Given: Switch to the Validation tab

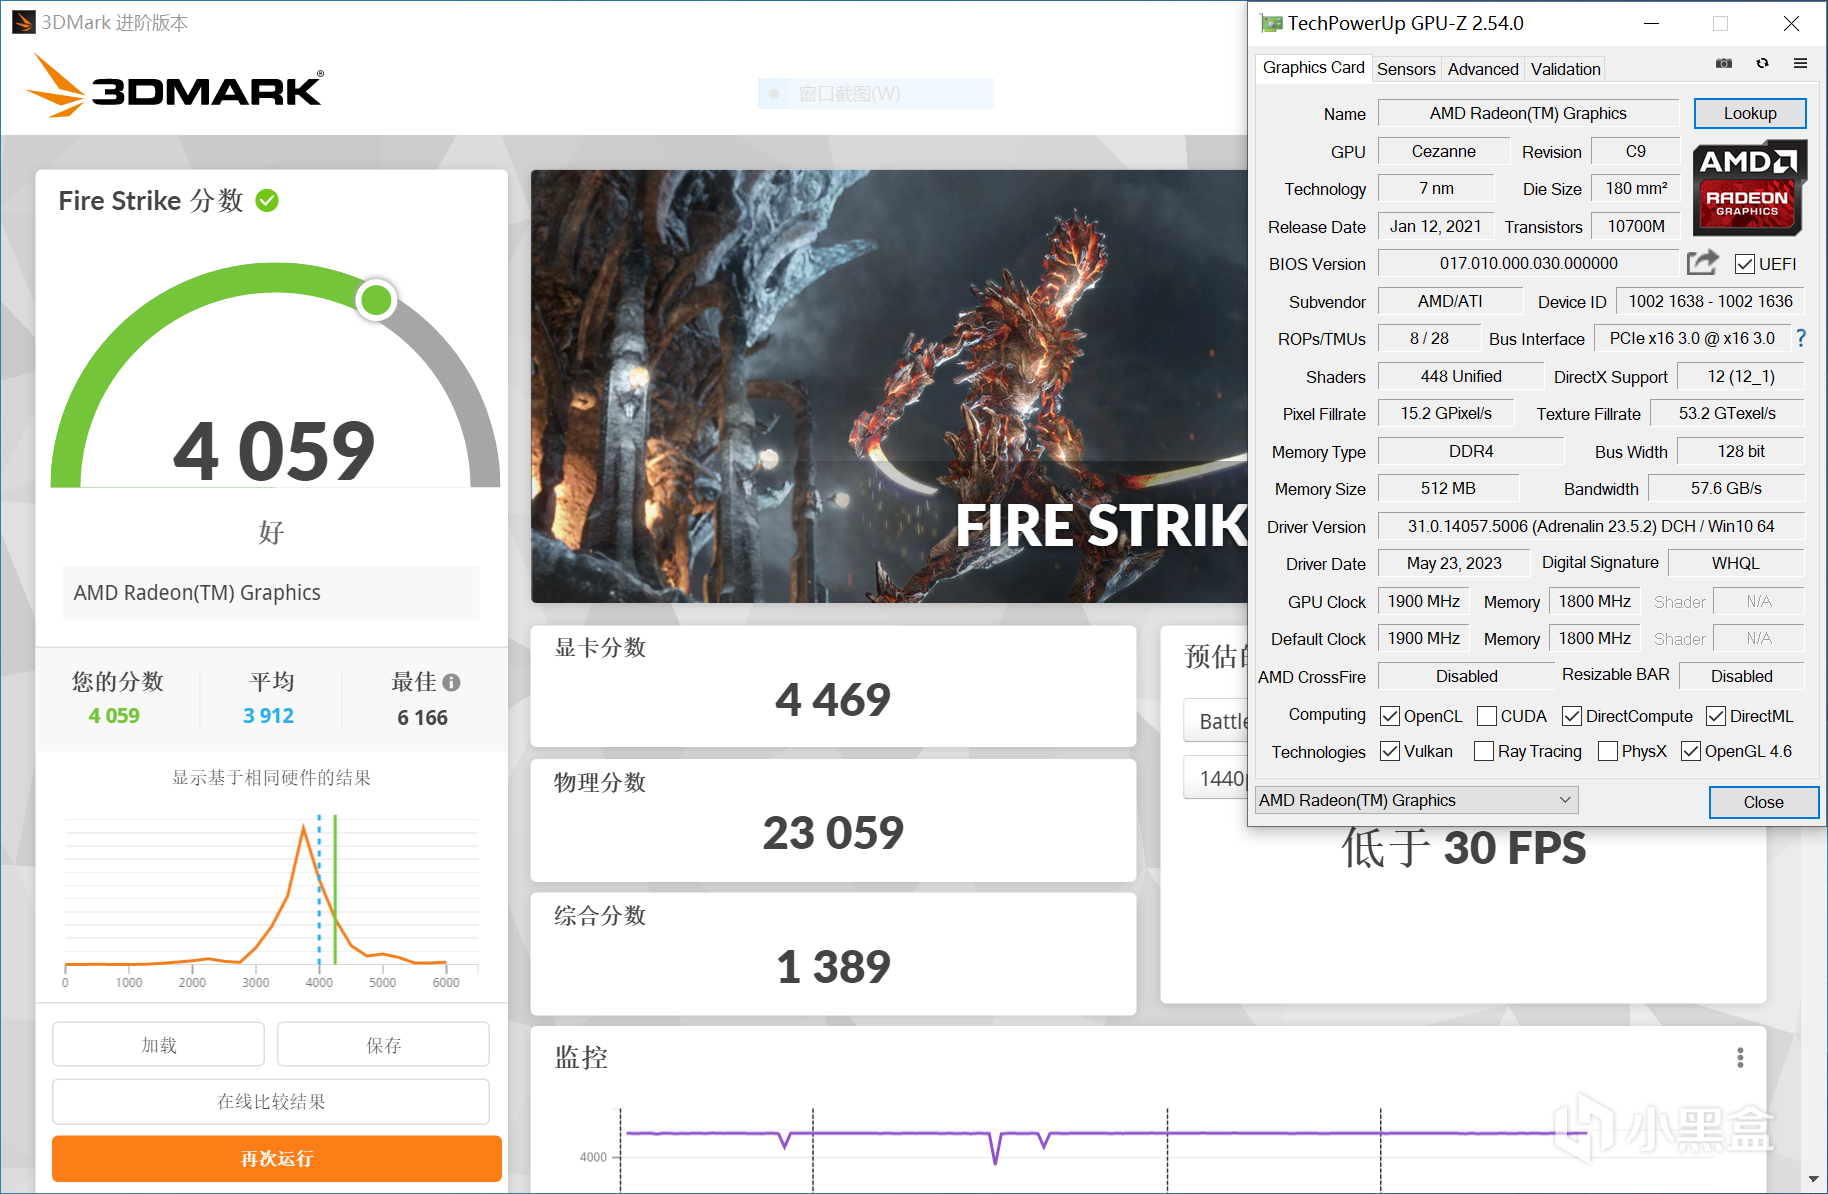Looking at the screenshot, I should tap(1565, 69).
